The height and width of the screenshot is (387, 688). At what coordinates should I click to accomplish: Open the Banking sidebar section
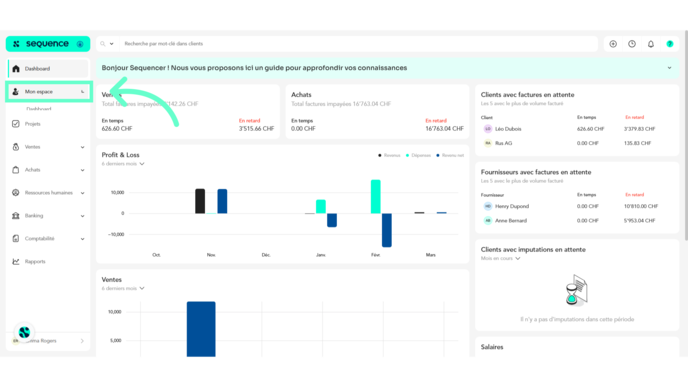[x=48, y=216]
